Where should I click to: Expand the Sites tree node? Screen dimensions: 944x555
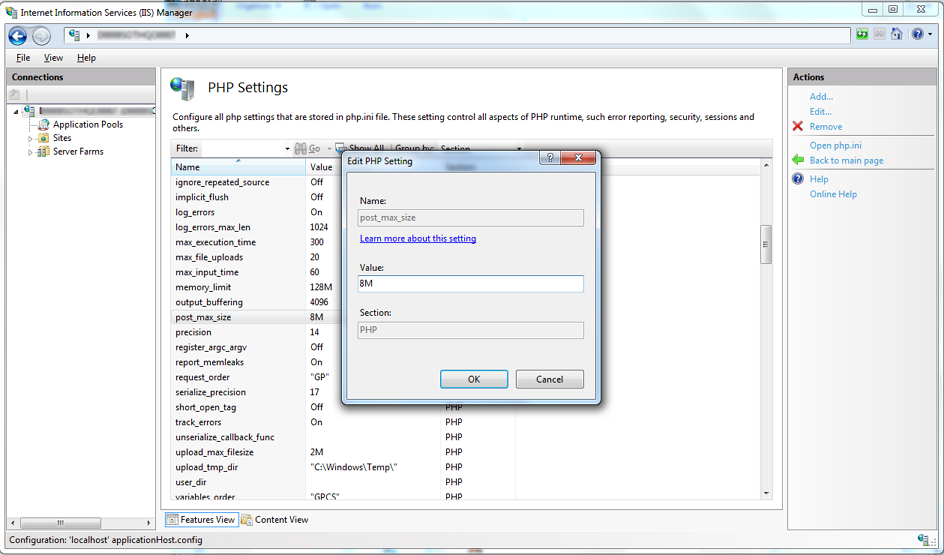(x=30, y=138)
